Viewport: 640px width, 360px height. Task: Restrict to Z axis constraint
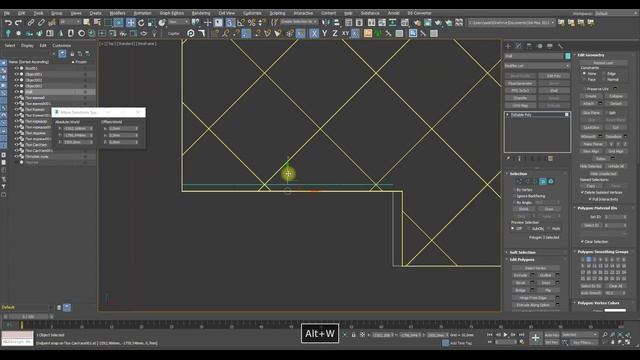click(x=335, y=33)
